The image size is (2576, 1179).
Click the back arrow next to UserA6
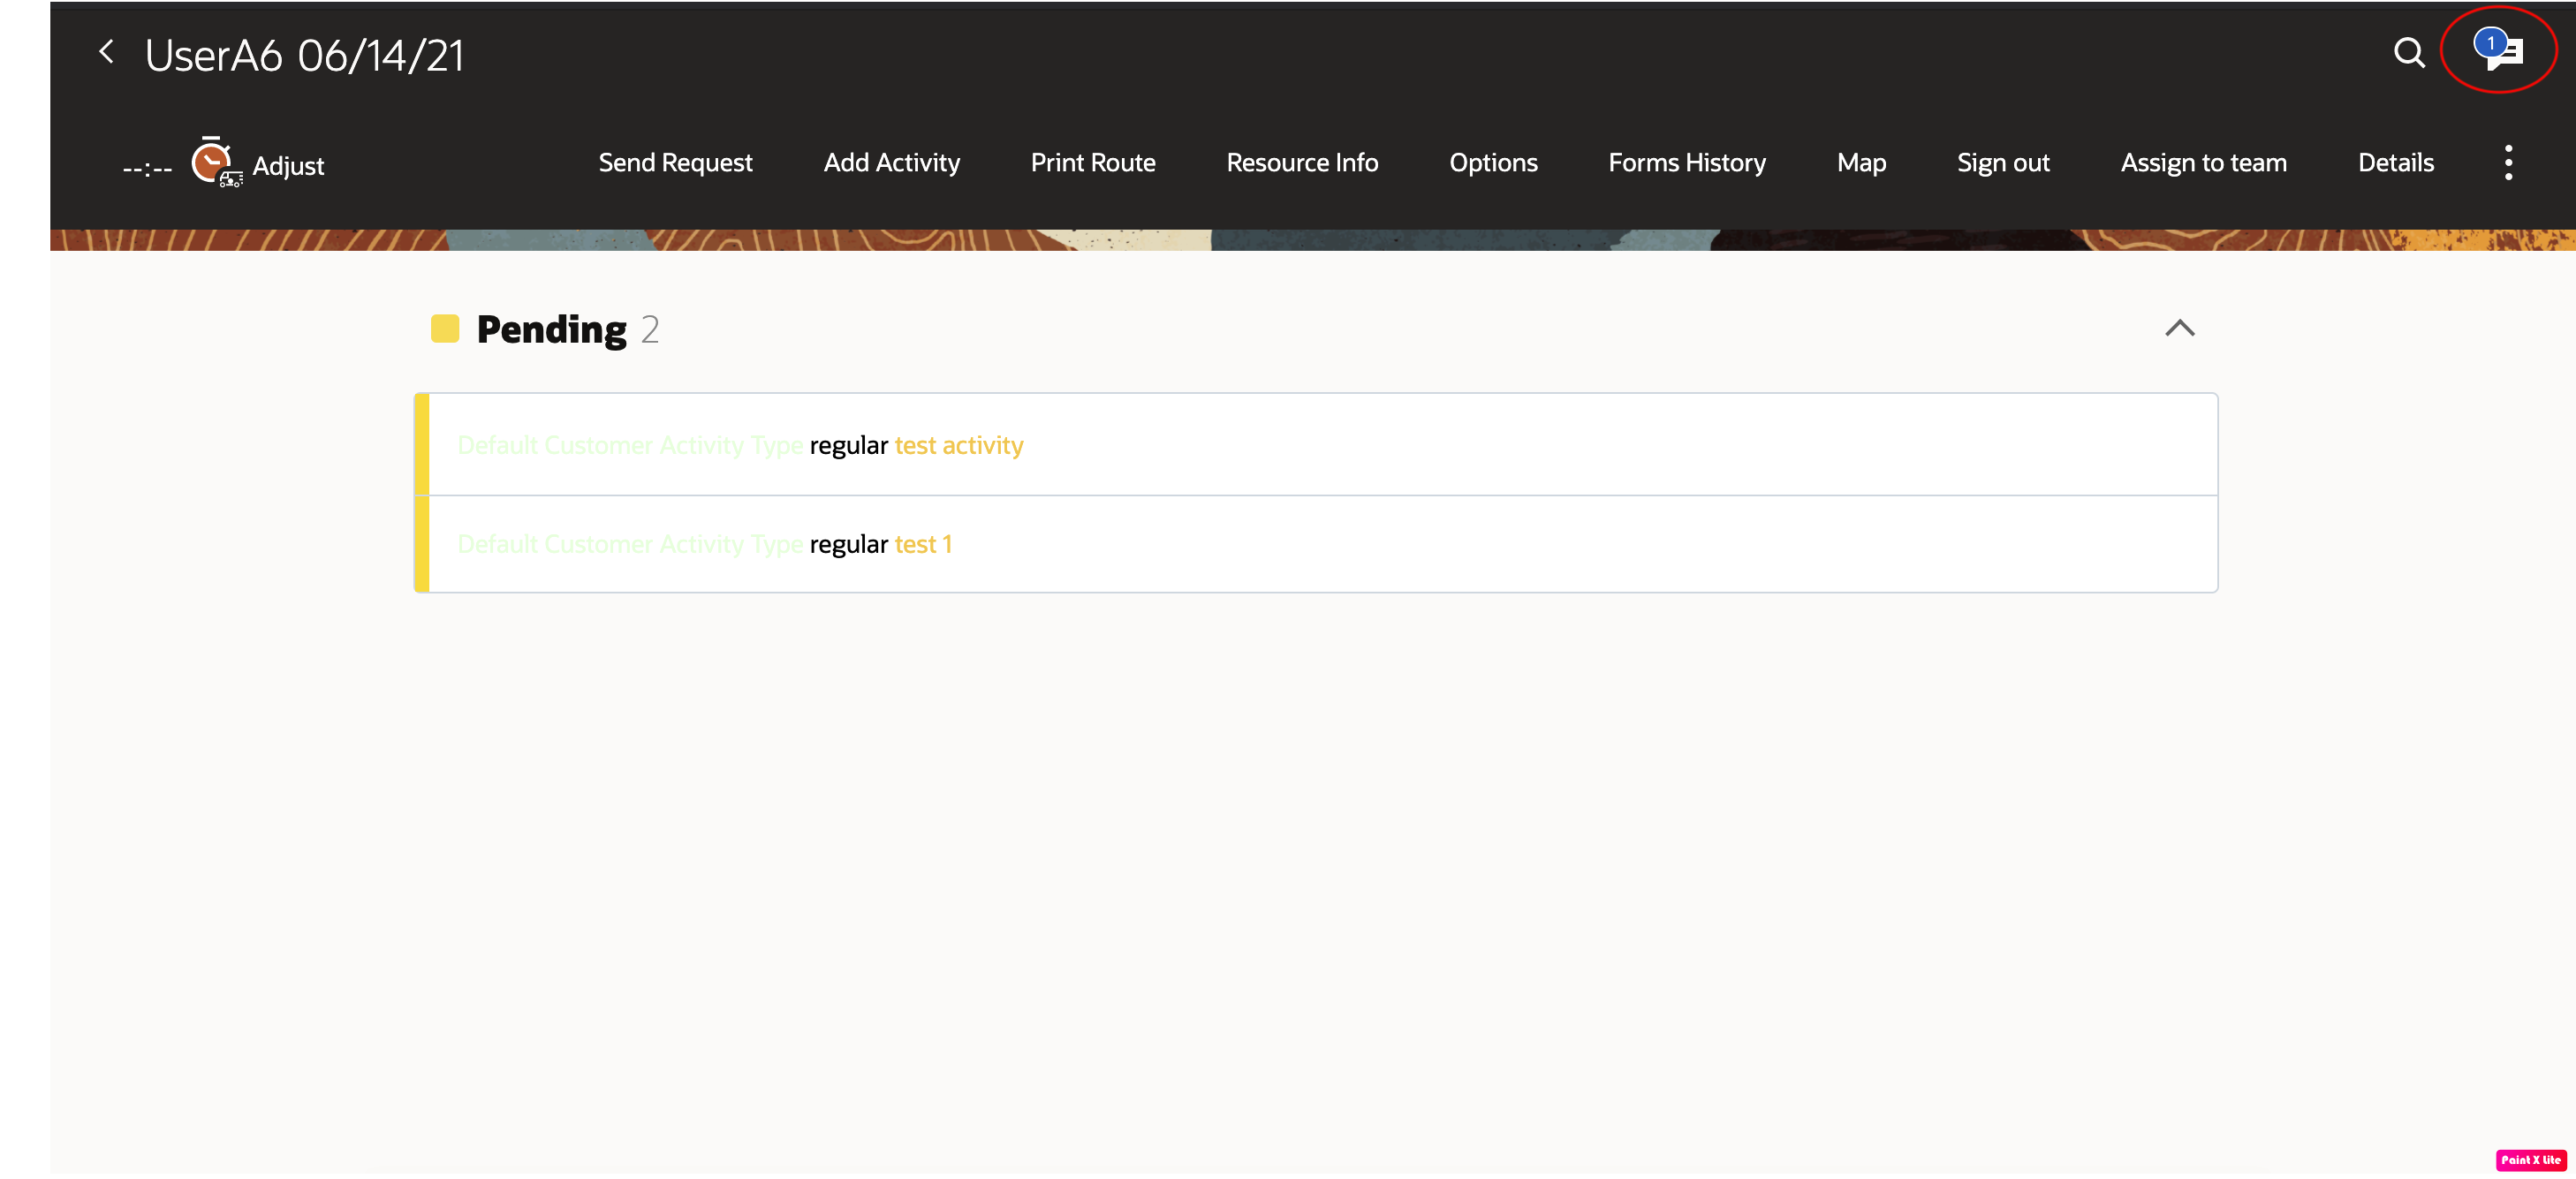pos(106,52)
